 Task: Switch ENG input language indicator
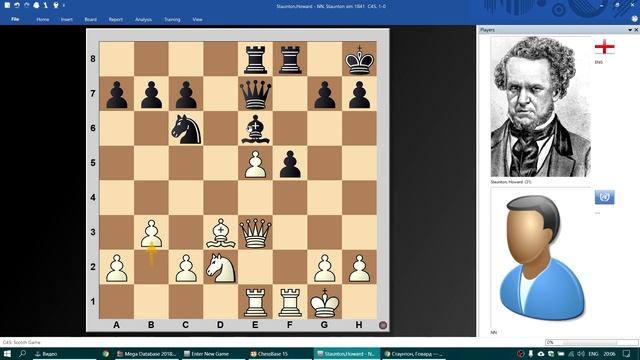point(593,354)
